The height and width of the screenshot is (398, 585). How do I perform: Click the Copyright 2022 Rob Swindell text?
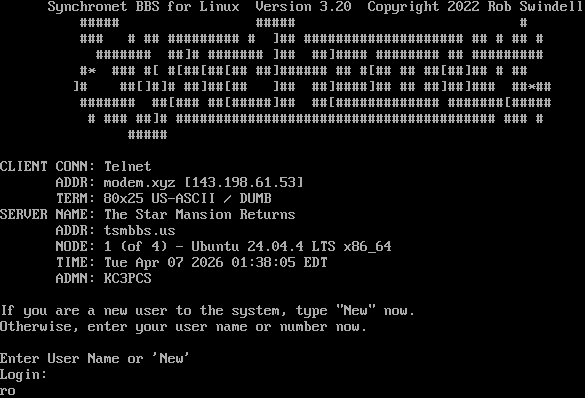[x=475, y=6]
